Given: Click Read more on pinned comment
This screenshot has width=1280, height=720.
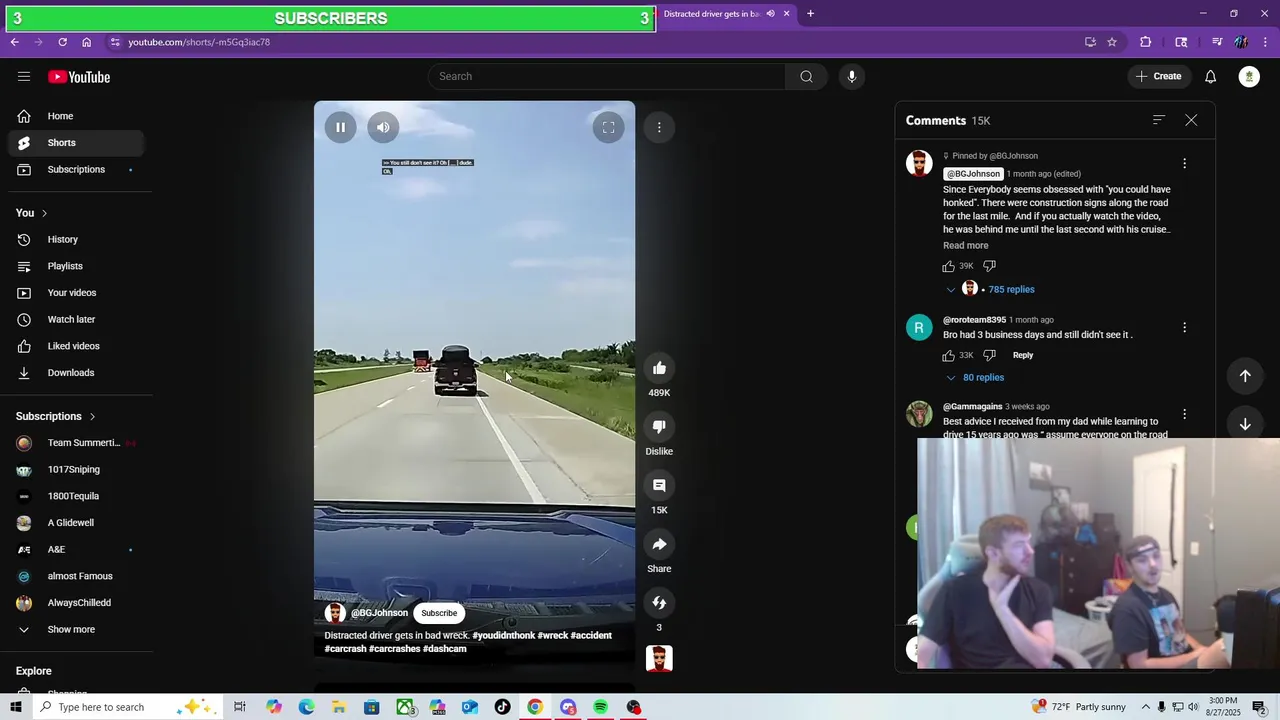Looking at the screenshot, I should click(x=965, y=246).
